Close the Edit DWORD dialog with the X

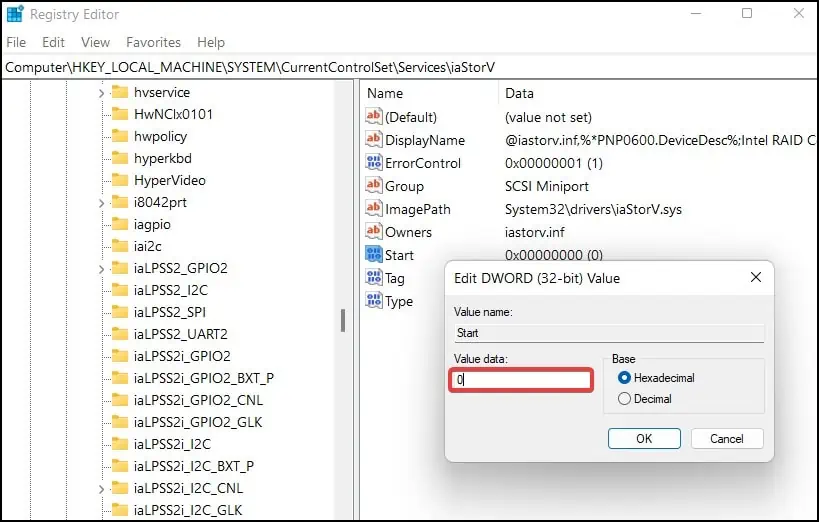pyautogui.click(x=755, y=277)
